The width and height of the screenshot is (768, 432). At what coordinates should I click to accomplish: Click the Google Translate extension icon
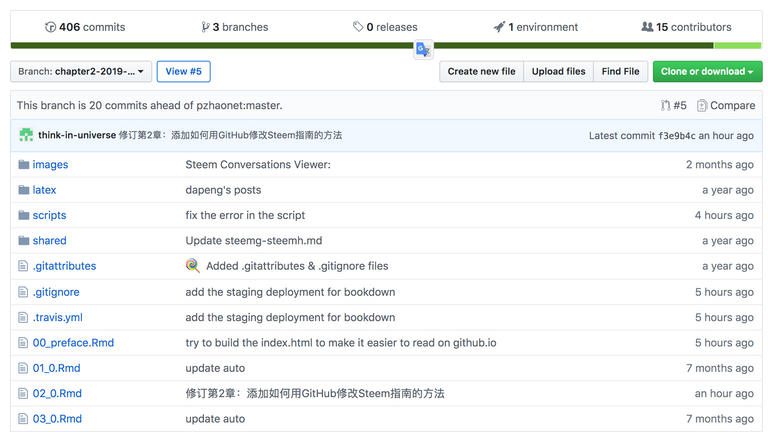pos(423,49)
